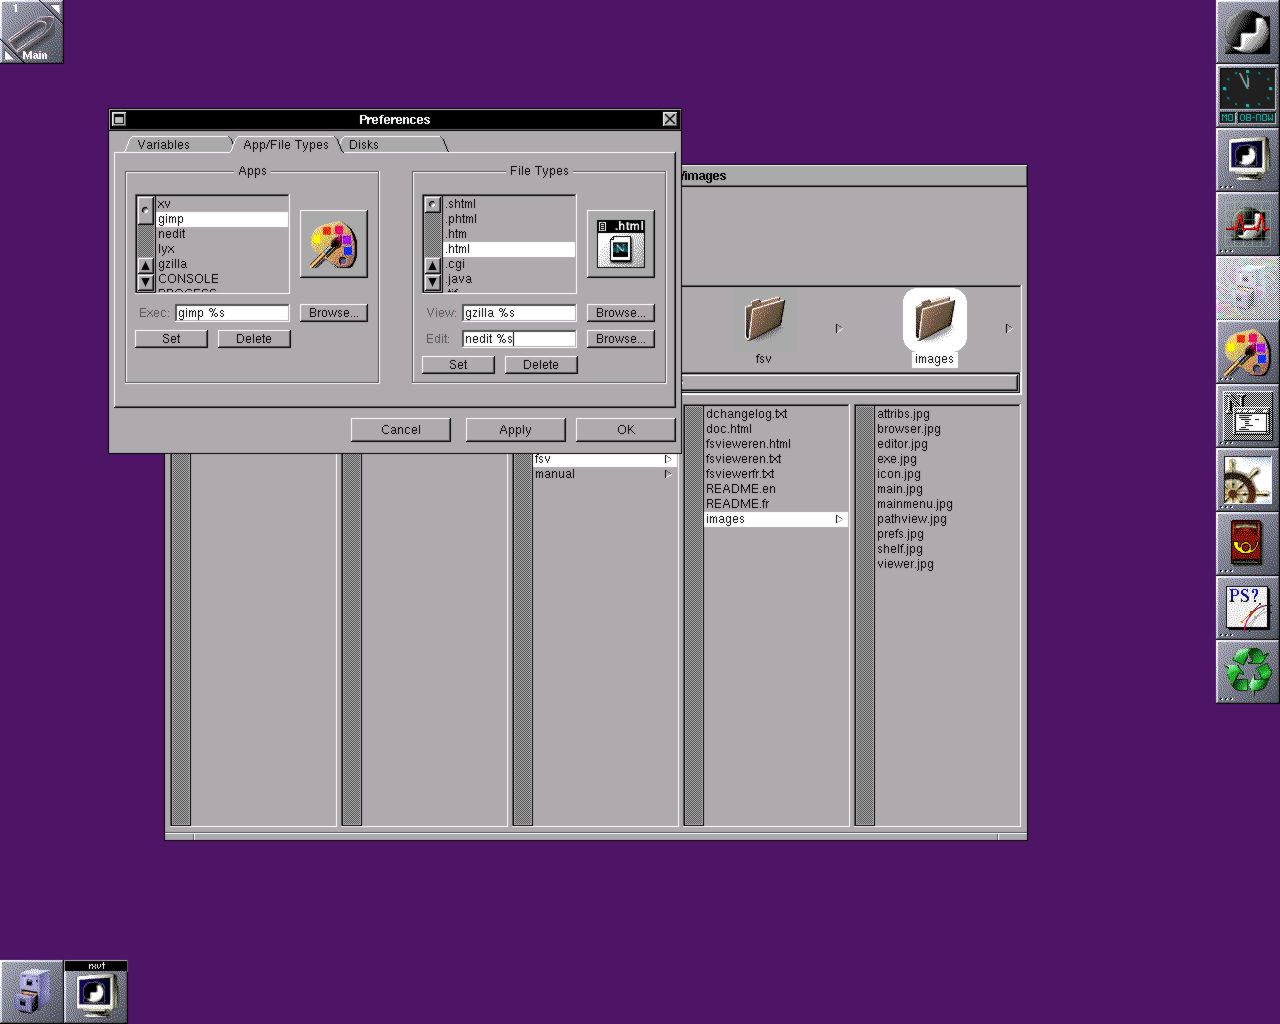The image size is (1280, 1024).
Task: Launch the PS? PostScript viewer dock icon
Action: click(x=1247, y=608)
